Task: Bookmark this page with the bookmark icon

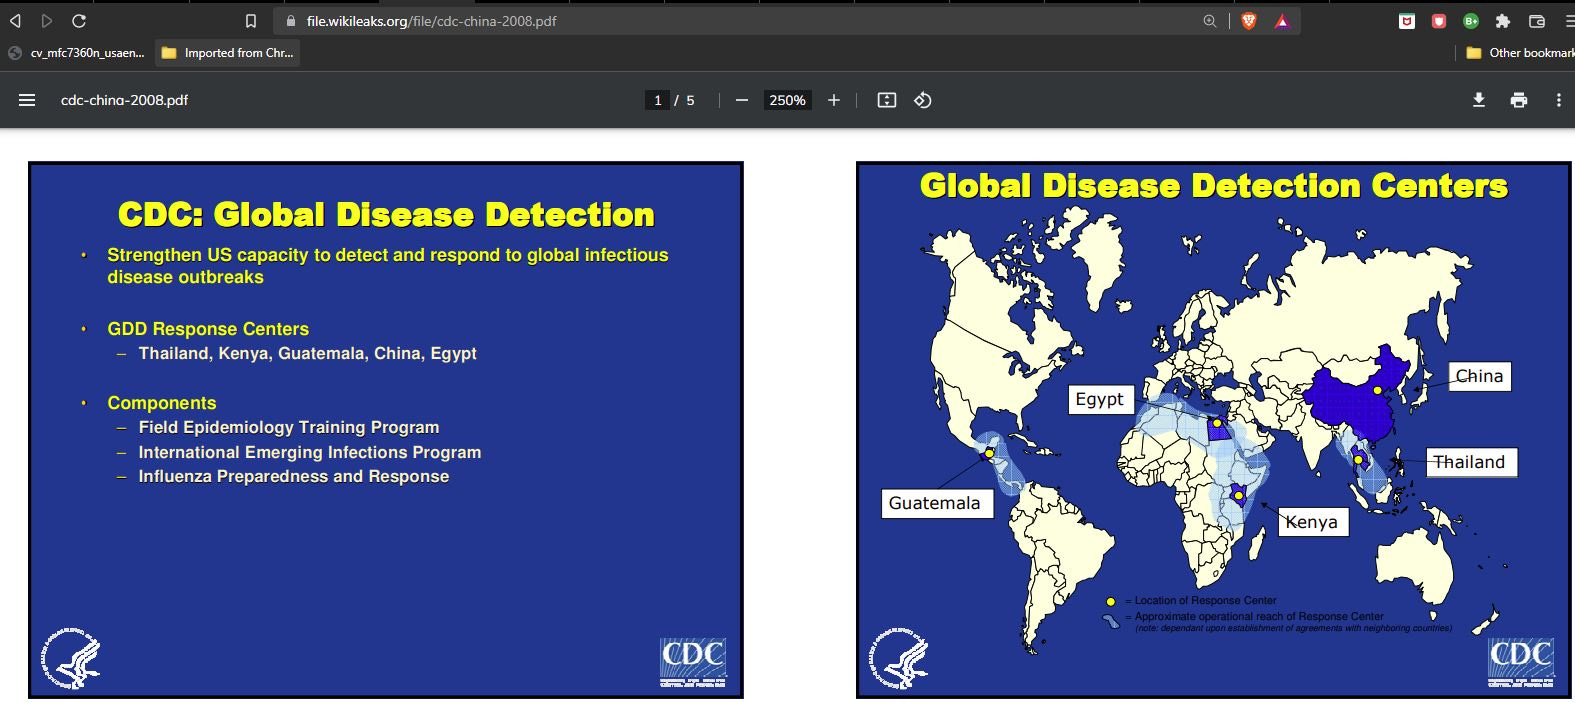Action: [x=251, y=21]
